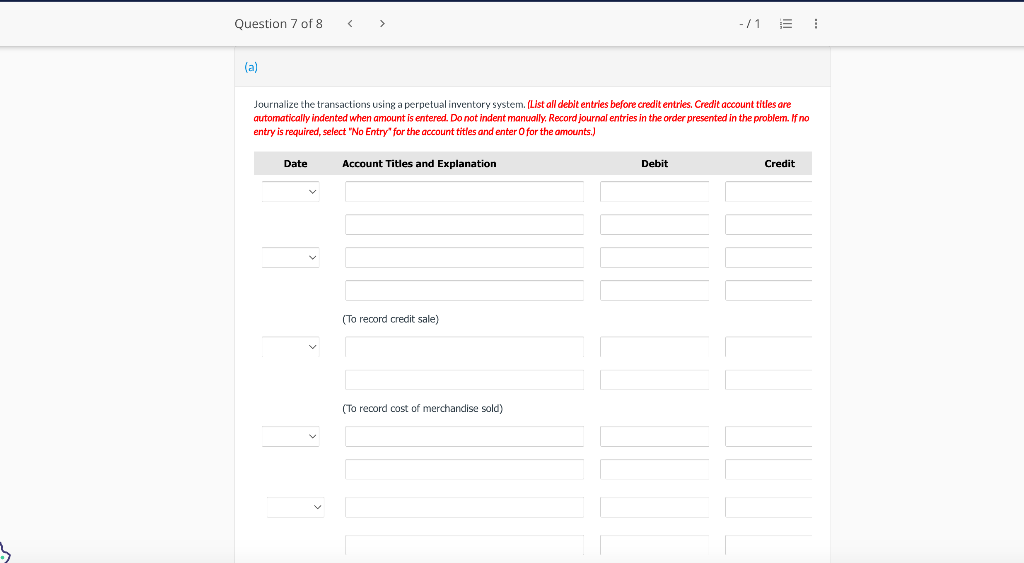Click Credit field beside the last visible Date dropdown
Viewport: 1024px width, 563px height.
(x=769, y=507)
